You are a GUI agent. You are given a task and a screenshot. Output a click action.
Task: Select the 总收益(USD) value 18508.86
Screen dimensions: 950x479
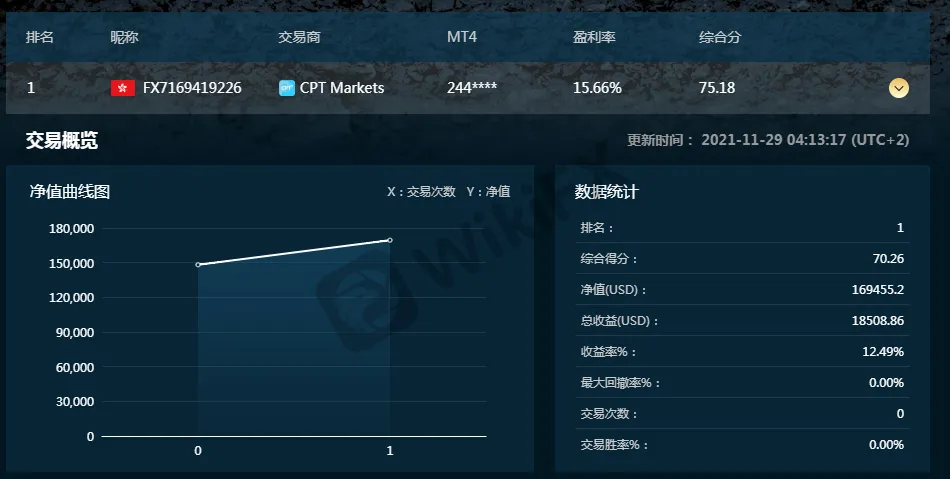point(878,320)
